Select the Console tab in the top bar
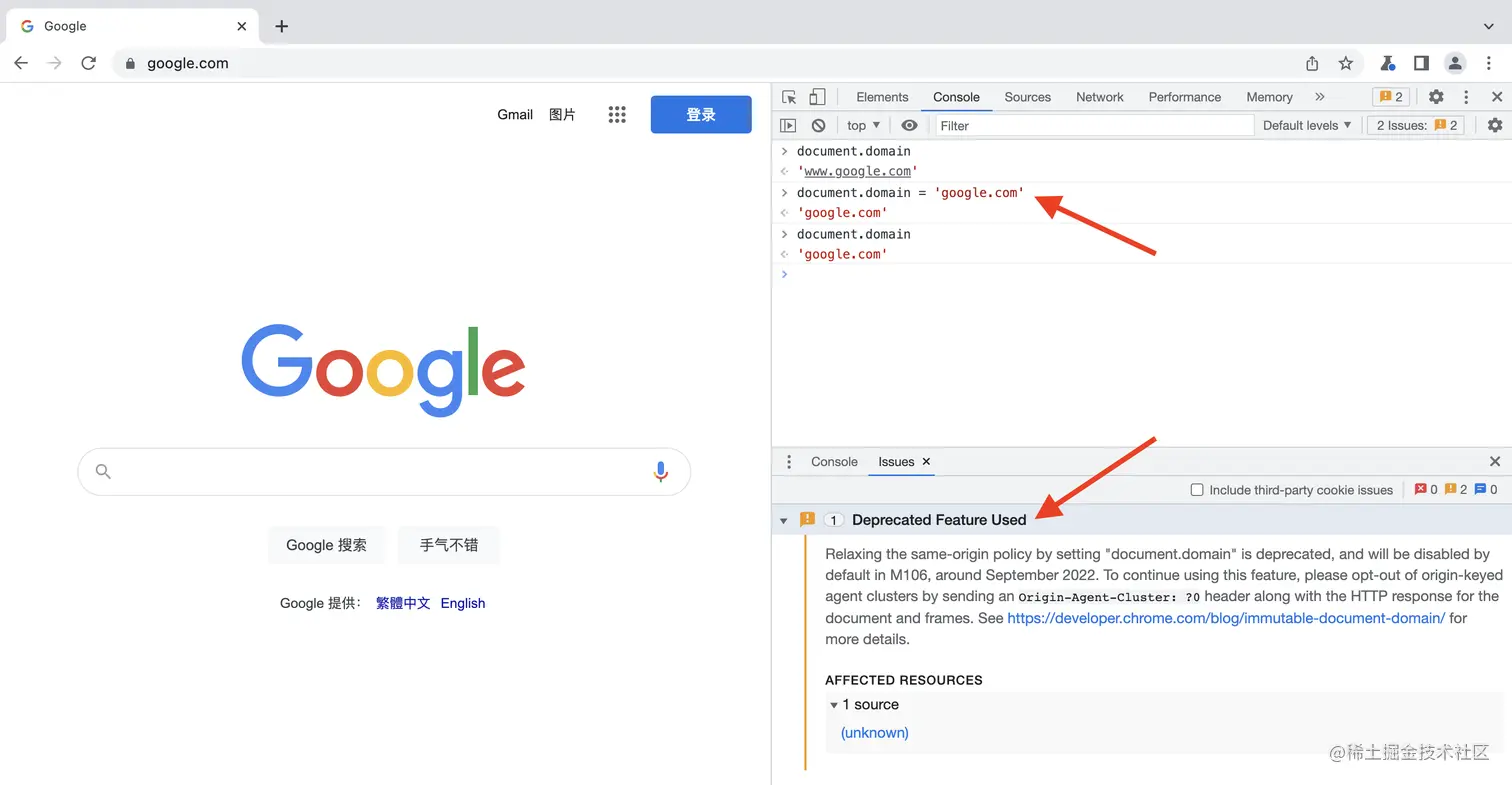This screenshot has width=1512, height=785. coord(956,97)
